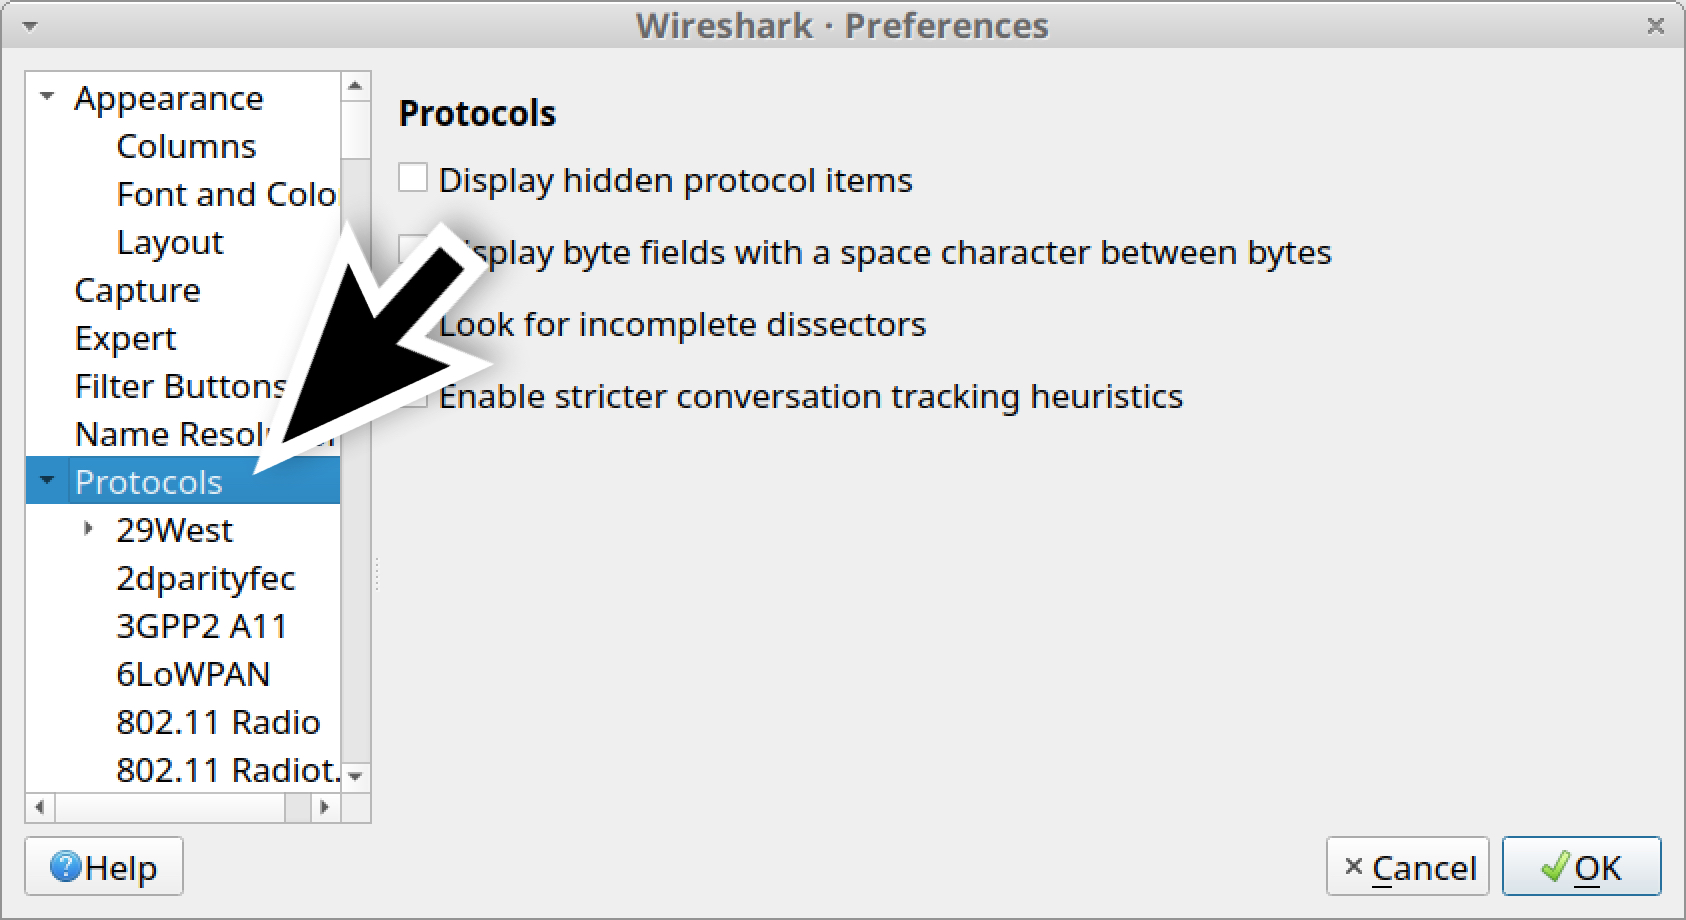Expand the 29West protocol entry
Screen dimensions: 1686x920
click(86, 528)
